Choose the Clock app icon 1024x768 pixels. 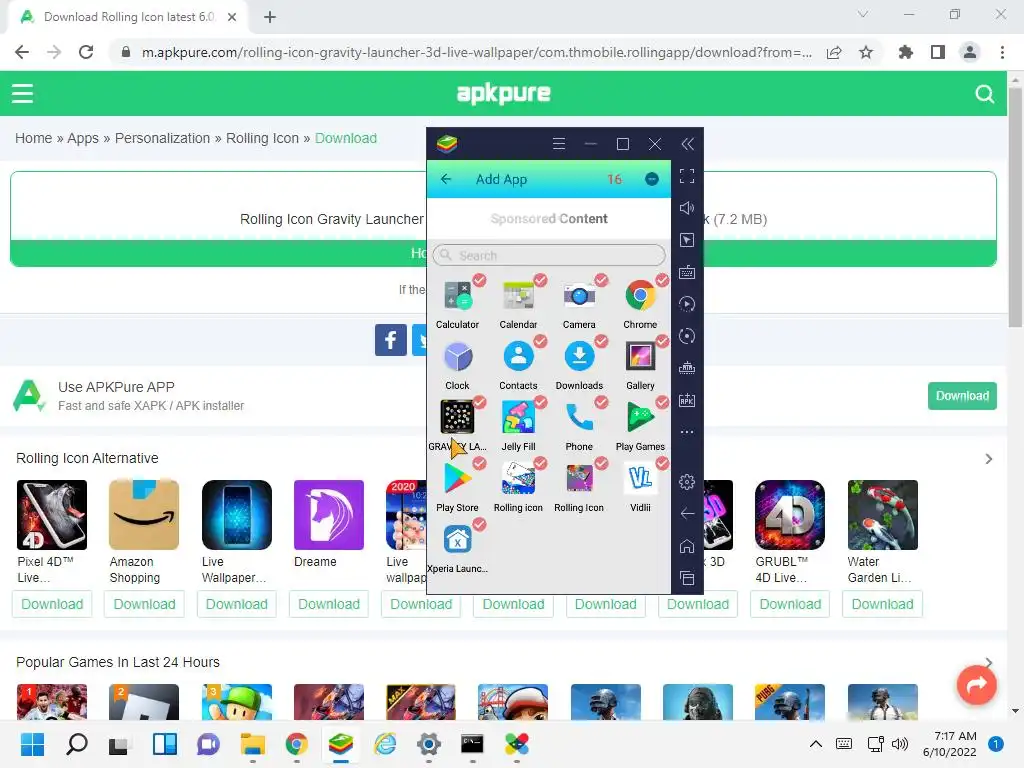[x=457, y=357]
